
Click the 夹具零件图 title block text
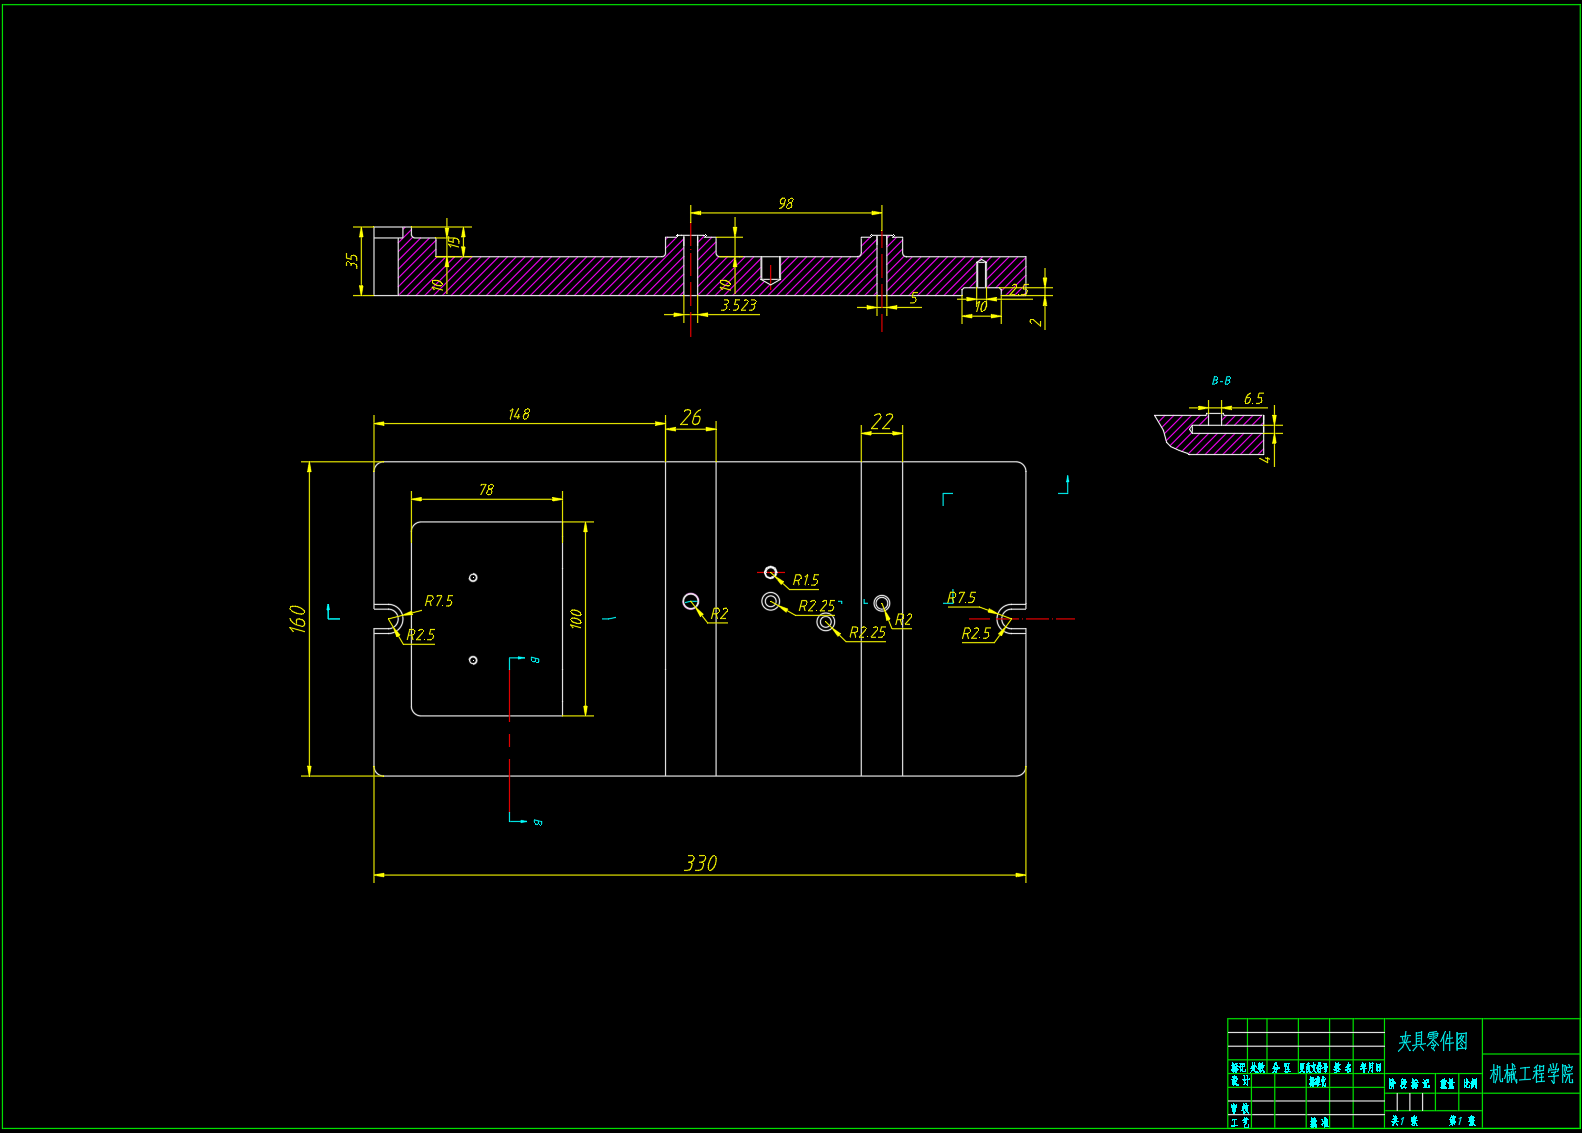(x=1432, y=1042)
